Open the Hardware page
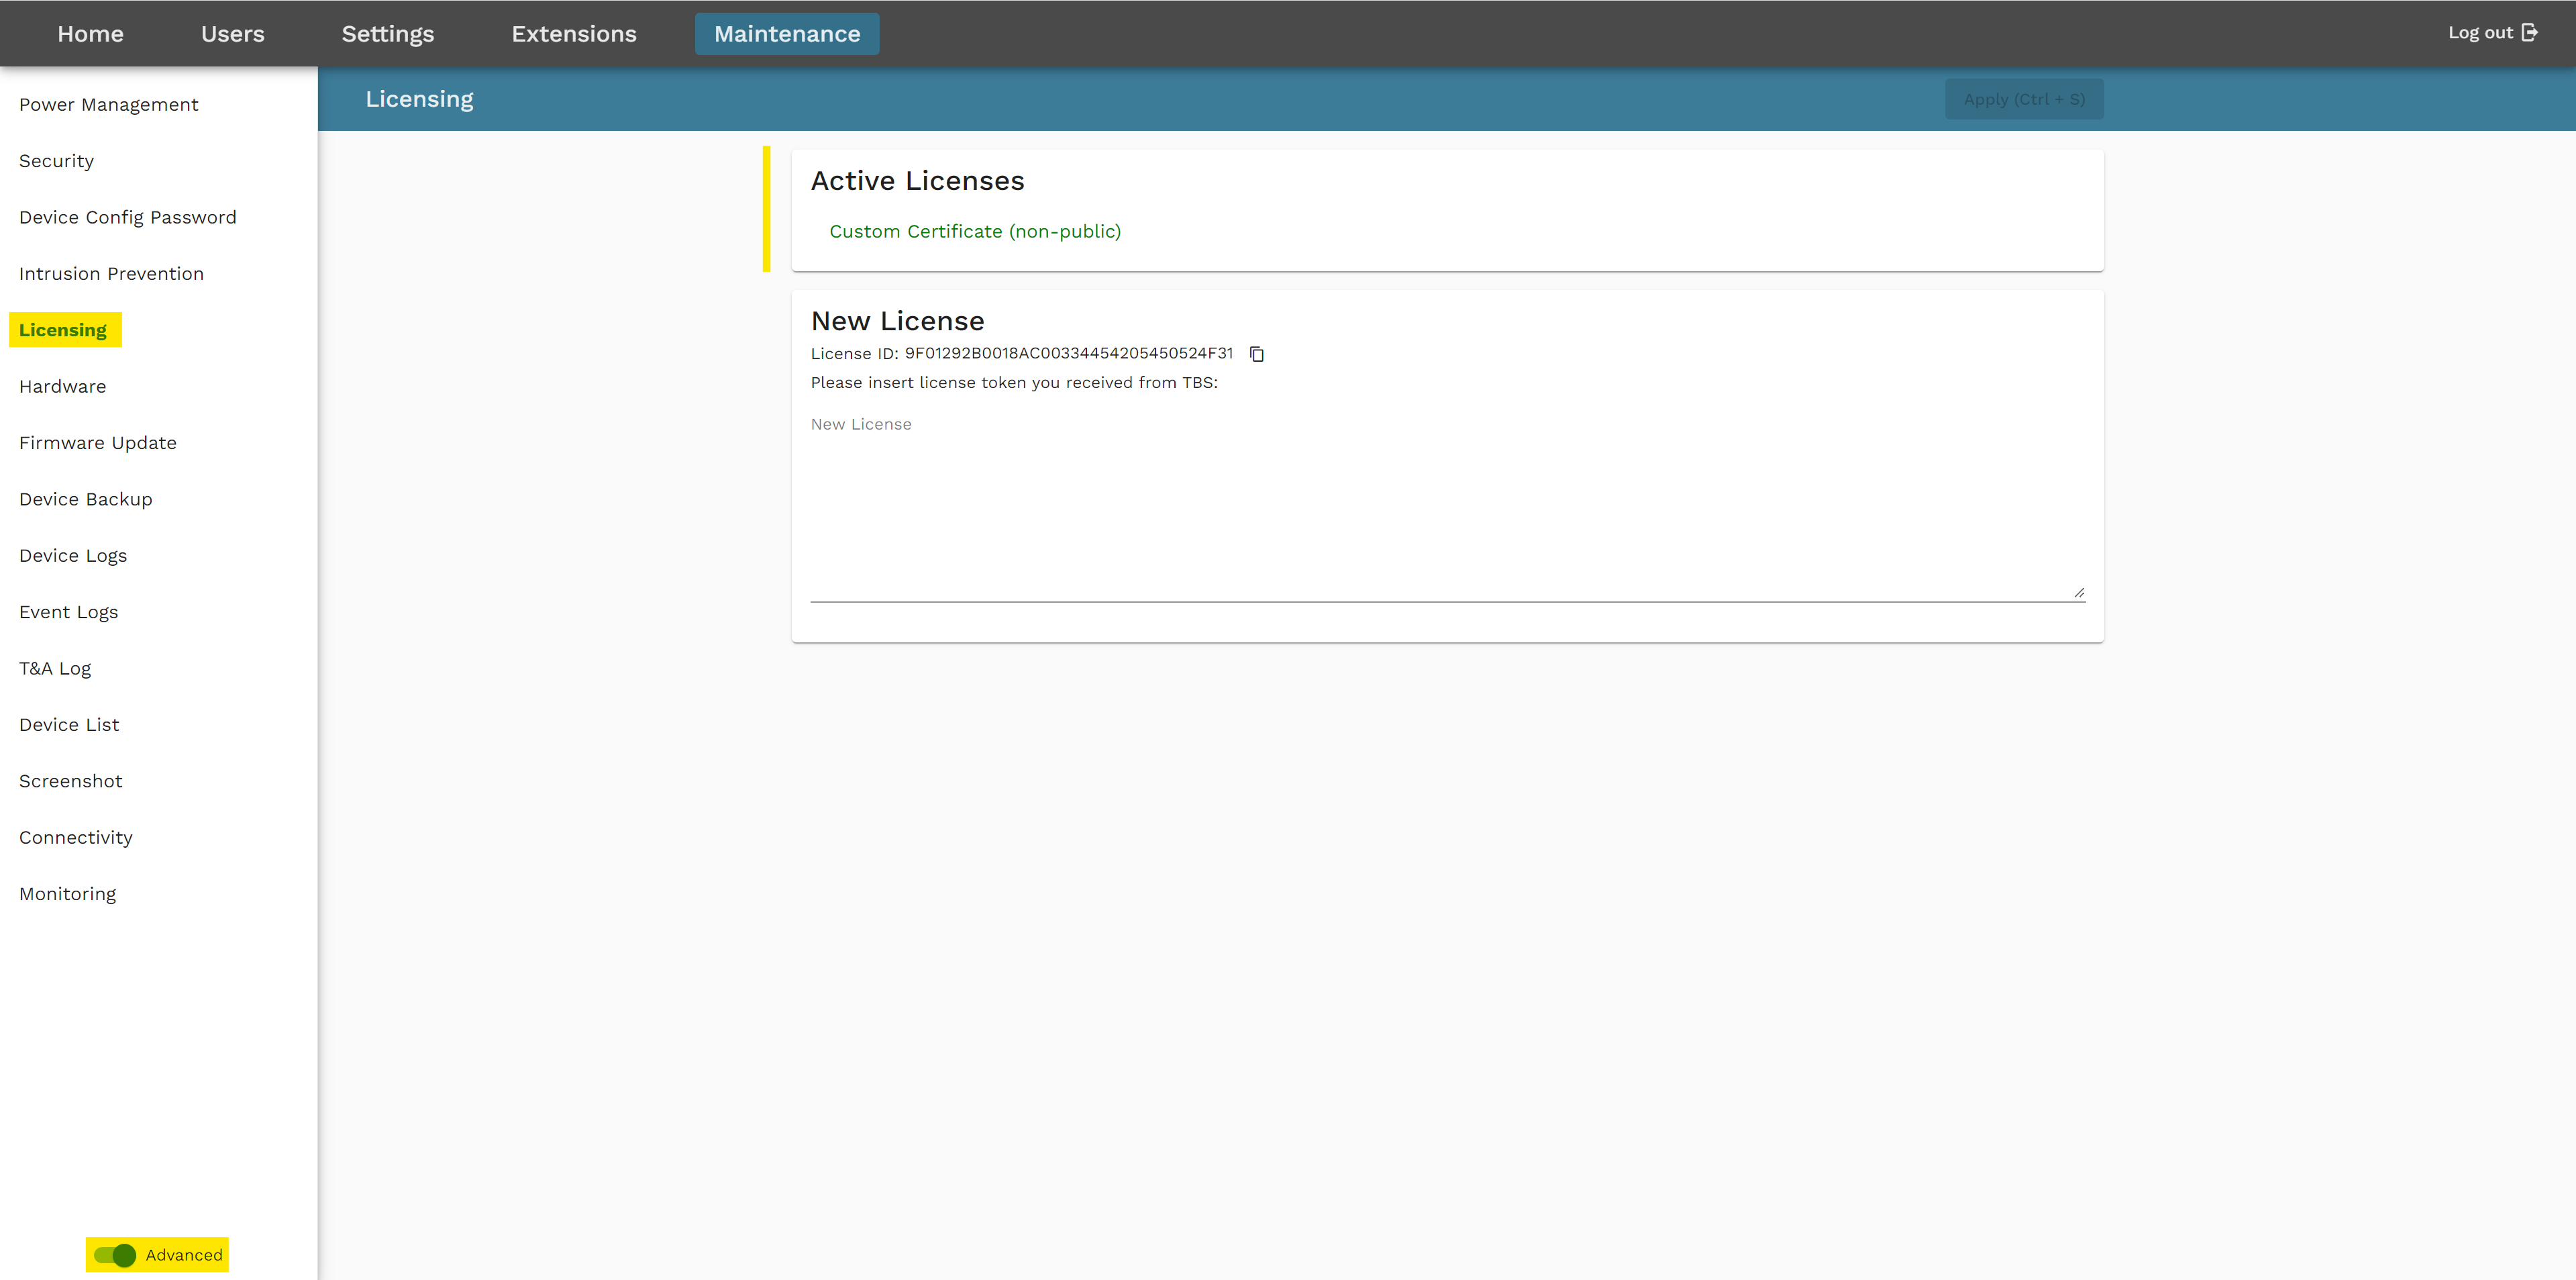The image size is (2576, 1280). pyautogui.click(x=62, y=387)
